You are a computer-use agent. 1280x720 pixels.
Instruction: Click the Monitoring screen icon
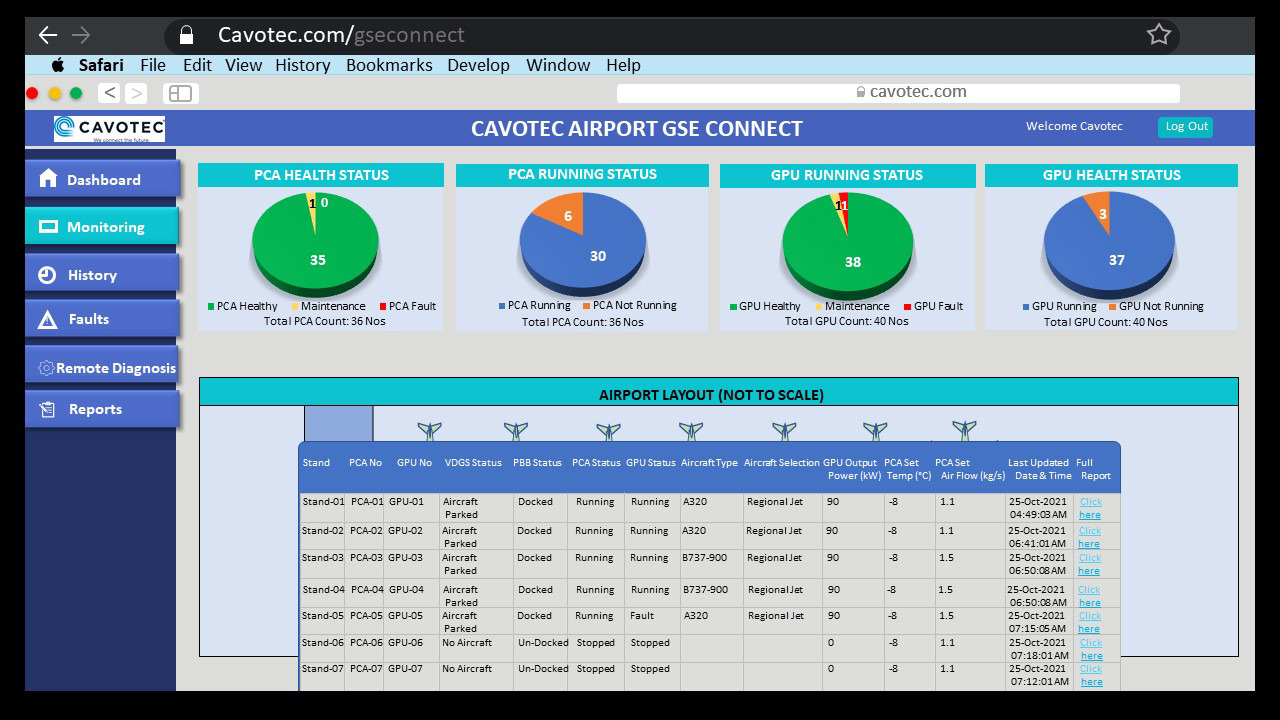(x=48, y=227)
